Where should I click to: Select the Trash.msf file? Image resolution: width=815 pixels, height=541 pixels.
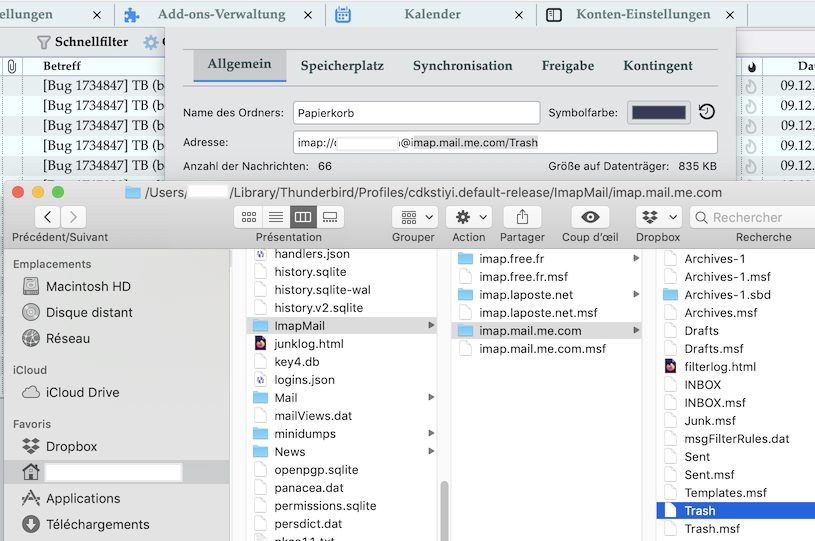point(712,529)
